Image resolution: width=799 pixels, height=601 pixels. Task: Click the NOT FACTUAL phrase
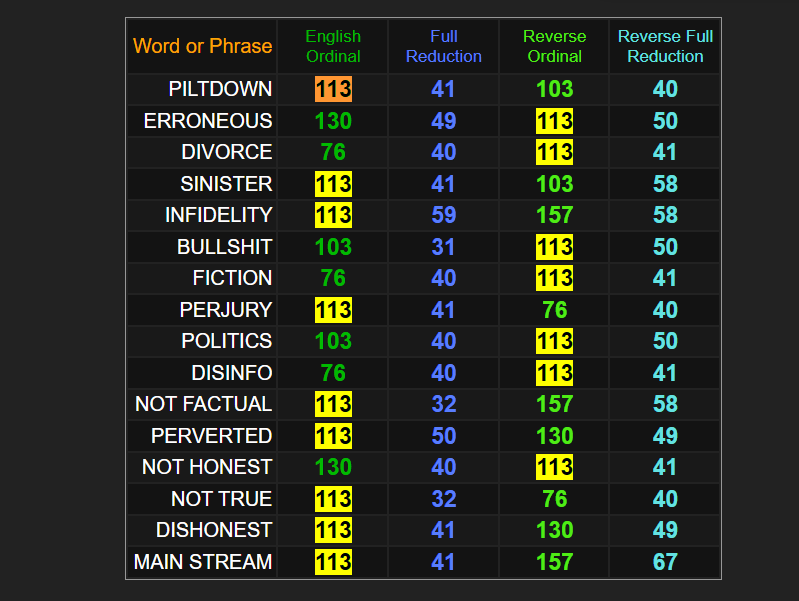coord(204,404)
